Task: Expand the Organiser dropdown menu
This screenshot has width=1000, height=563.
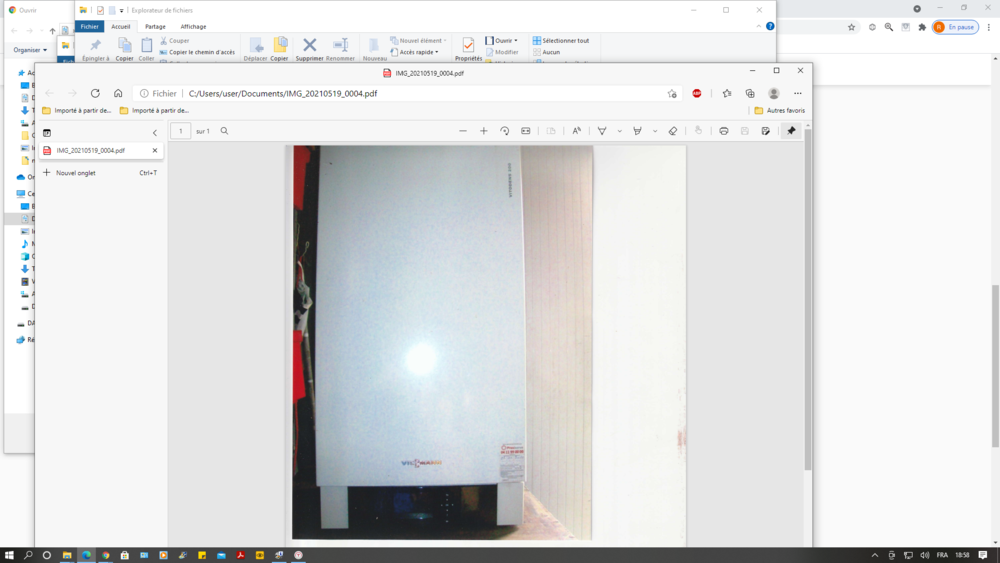Action: pyautogui.click(x=30, y=50)
